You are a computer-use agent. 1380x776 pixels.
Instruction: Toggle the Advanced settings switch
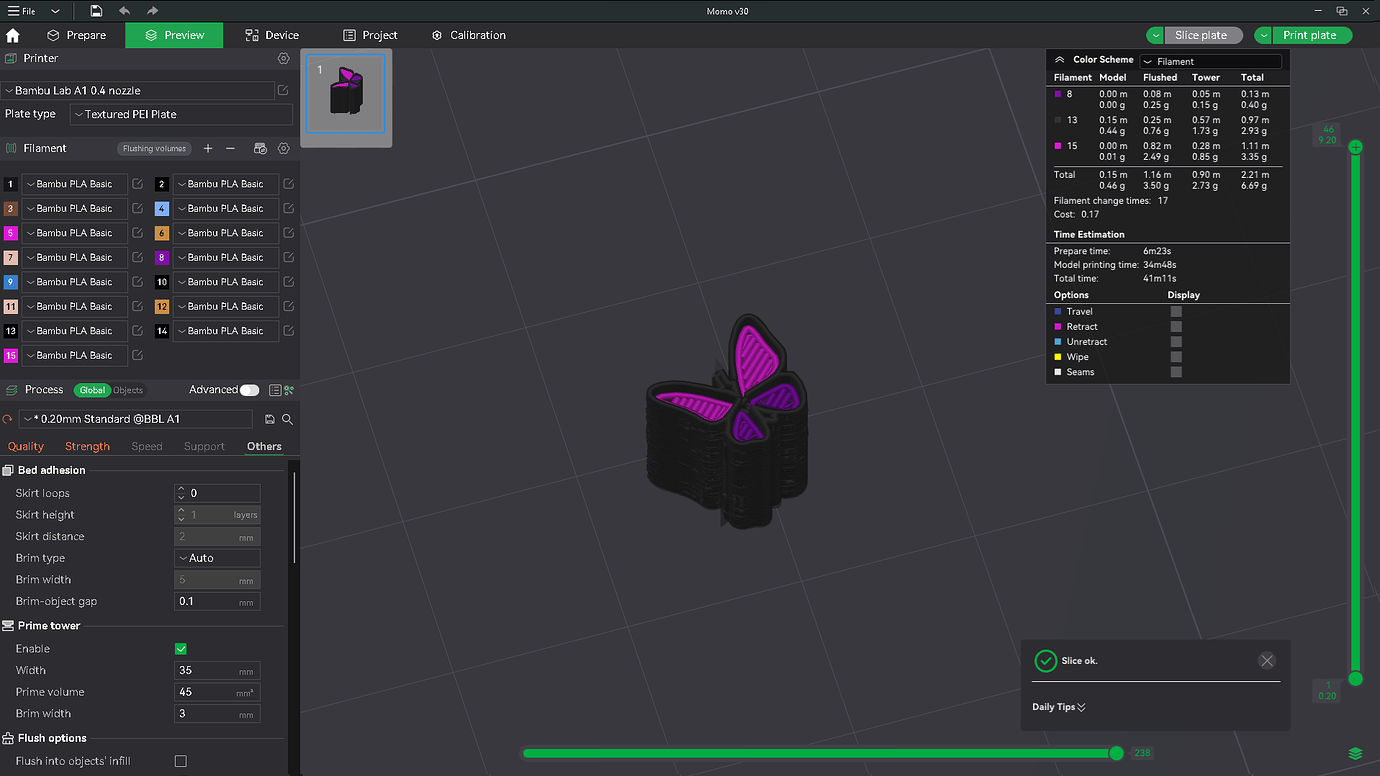pyautogui.click(x=249, y=390)
